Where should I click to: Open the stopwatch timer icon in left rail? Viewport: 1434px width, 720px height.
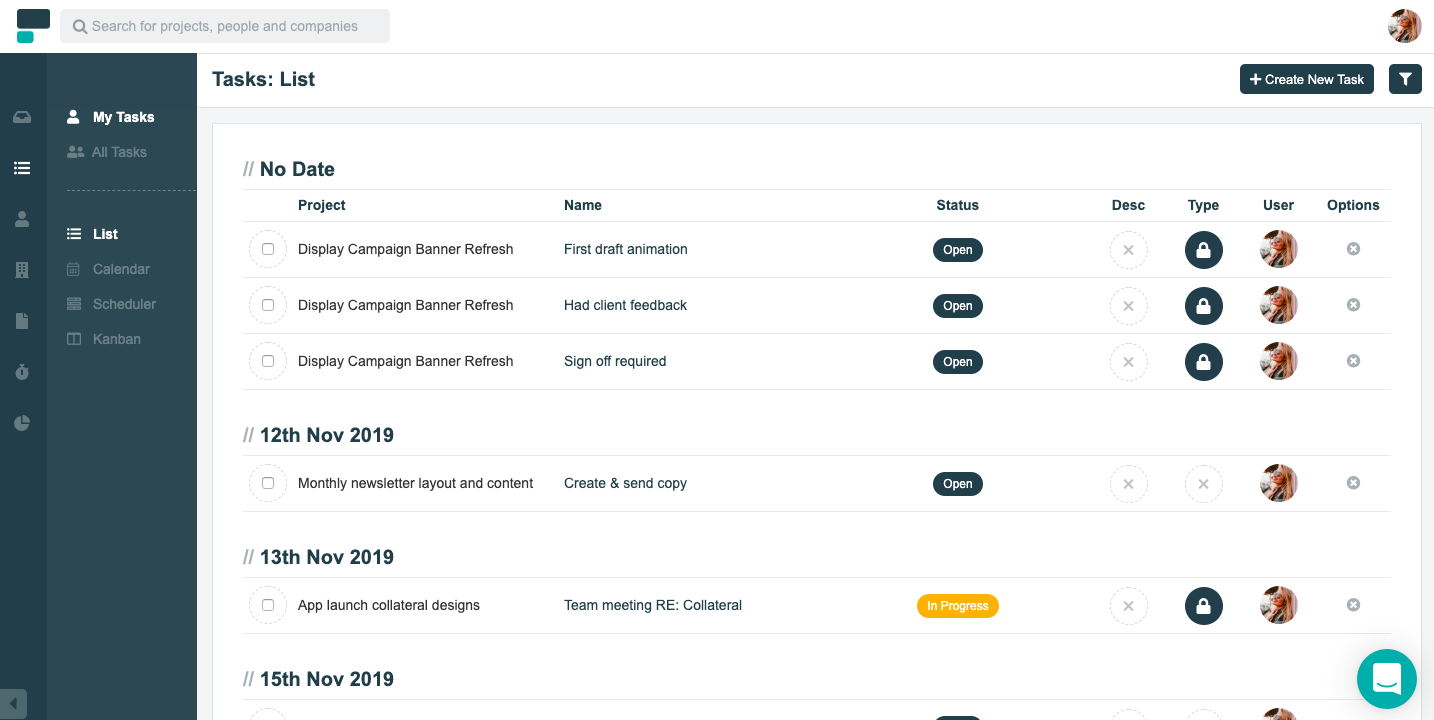(22, 372)
